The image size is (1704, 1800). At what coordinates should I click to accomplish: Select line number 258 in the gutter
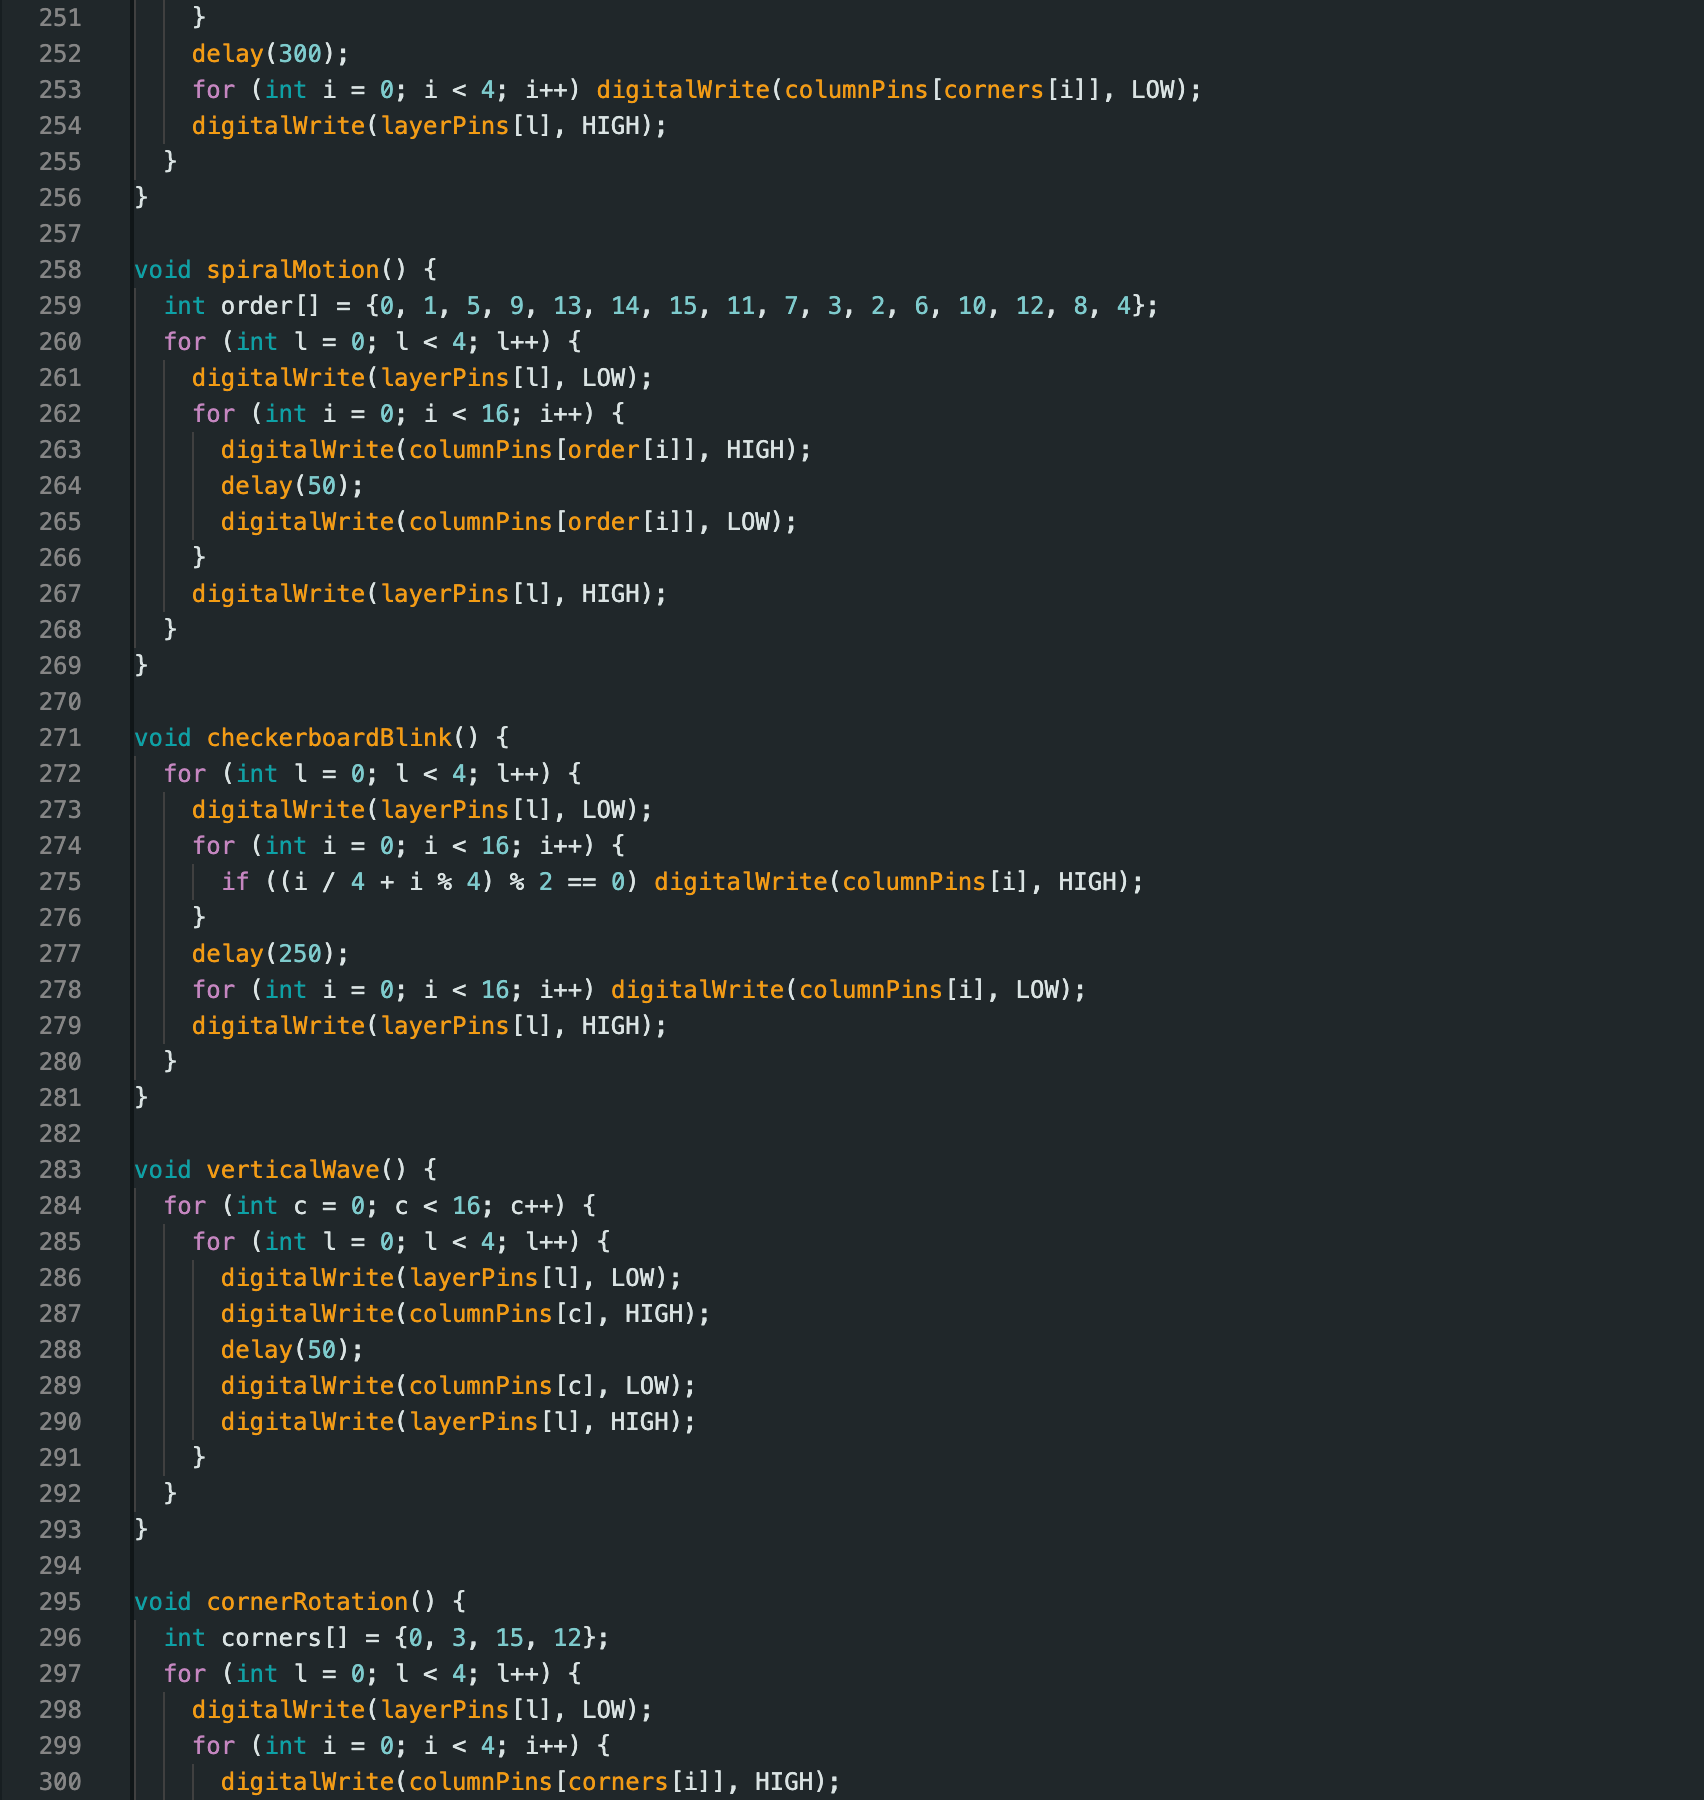point(60,270)
